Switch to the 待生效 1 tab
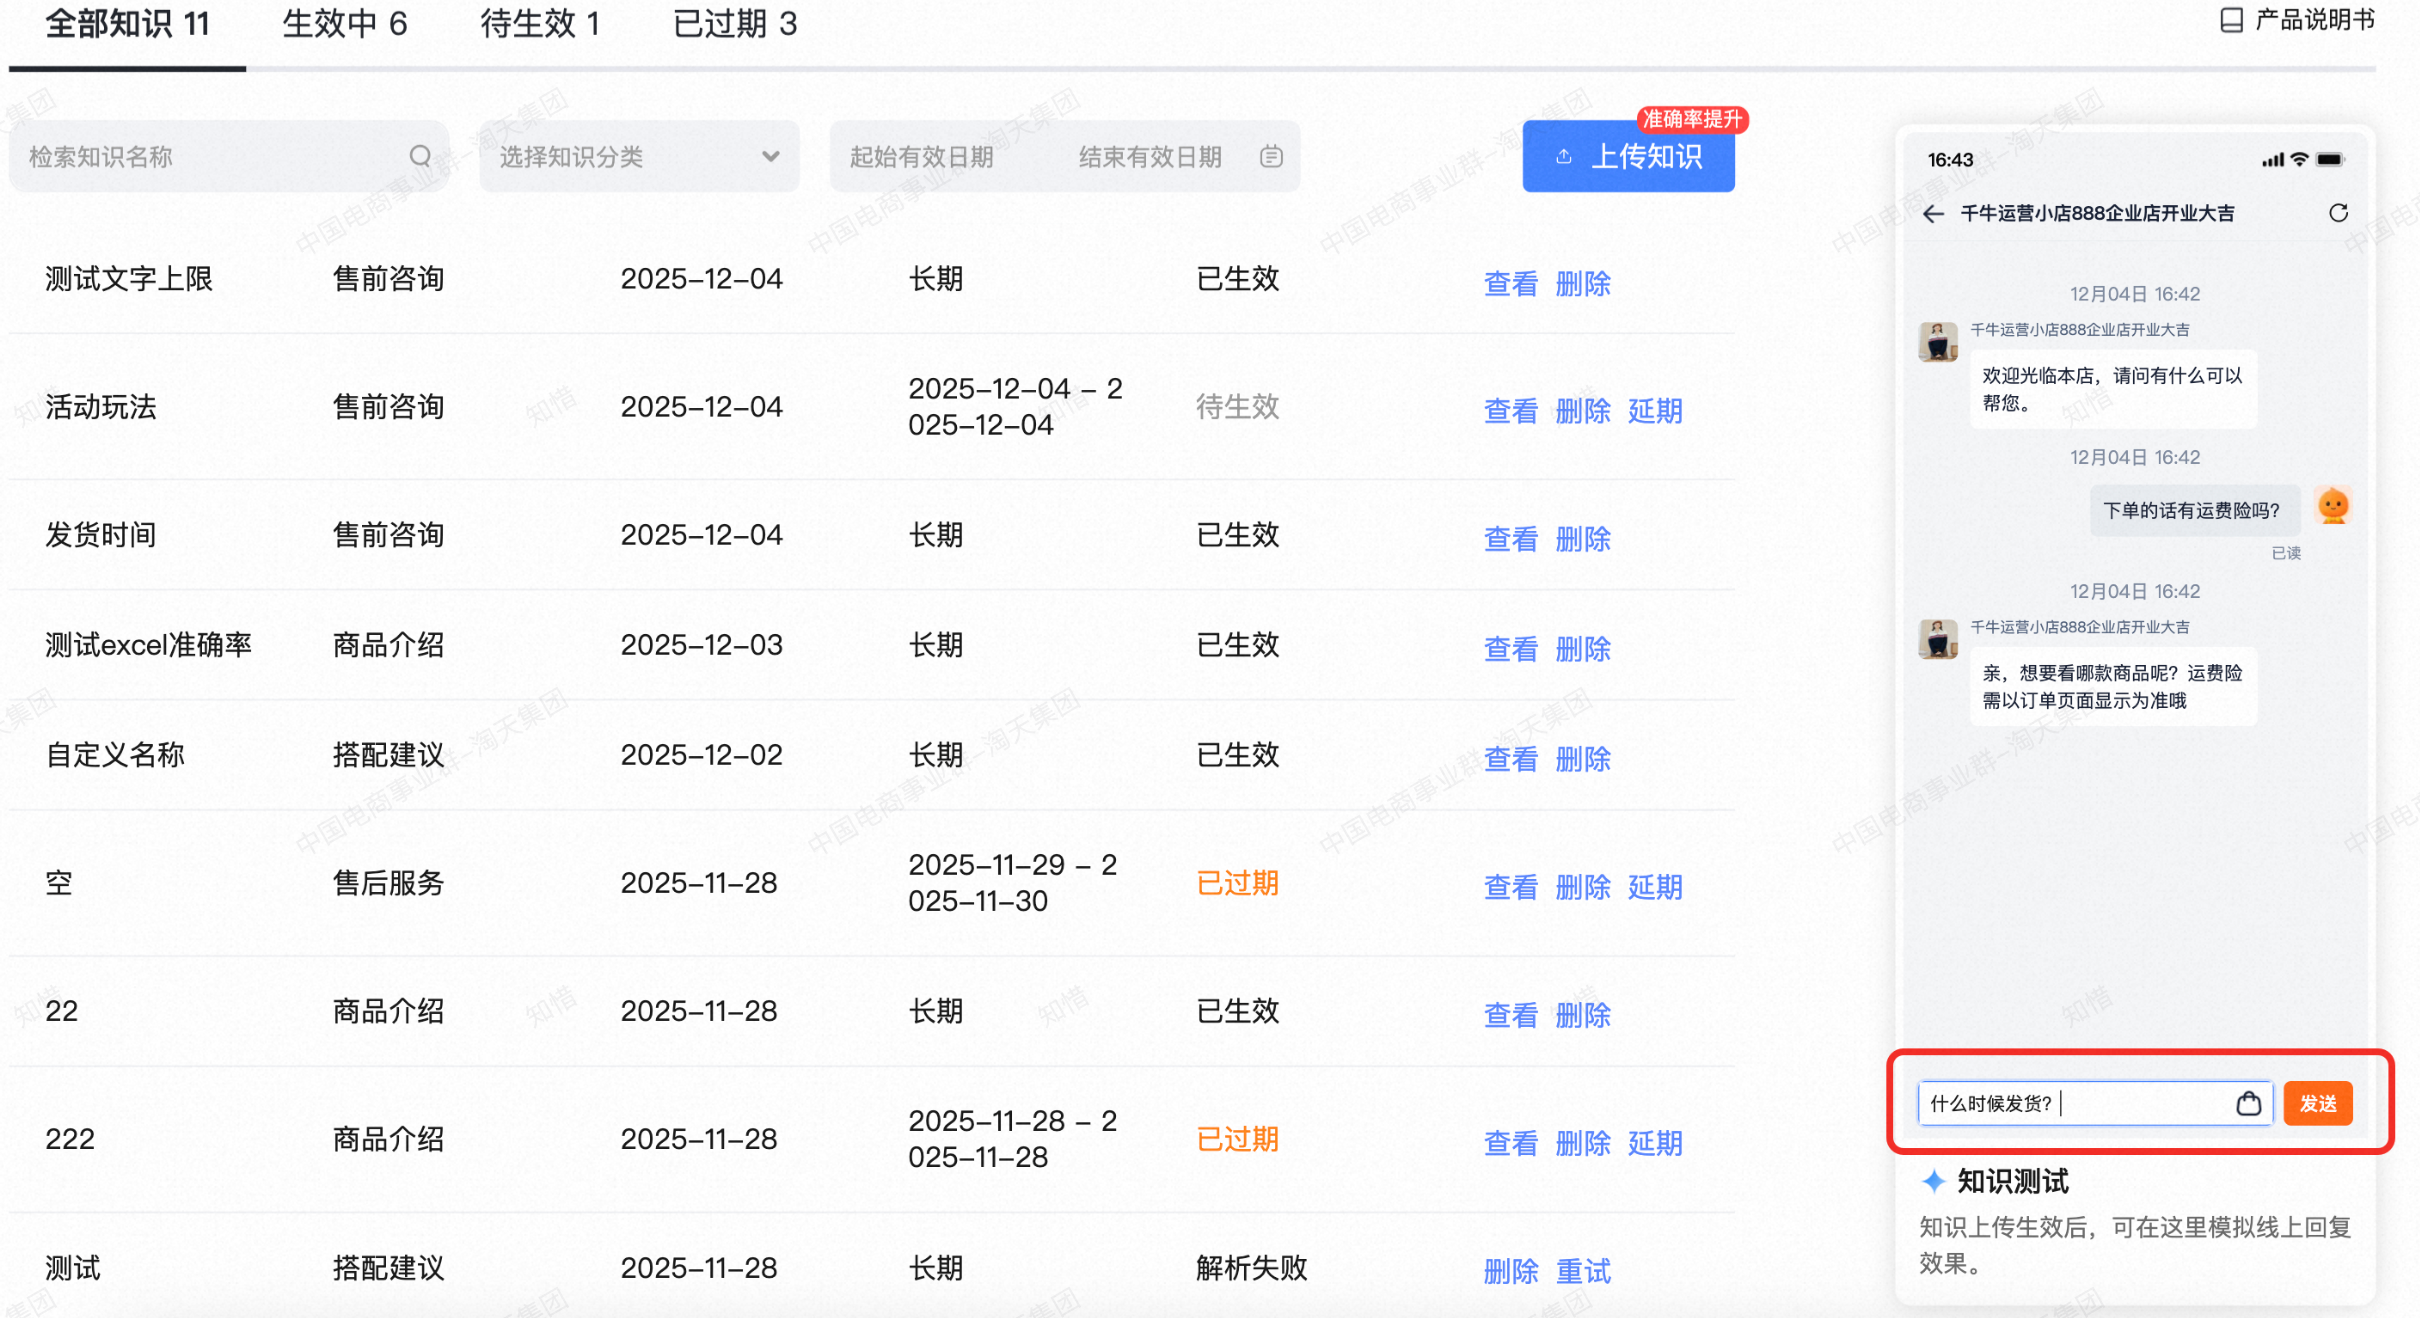The image size is (2420, 1318). [540, 24]
